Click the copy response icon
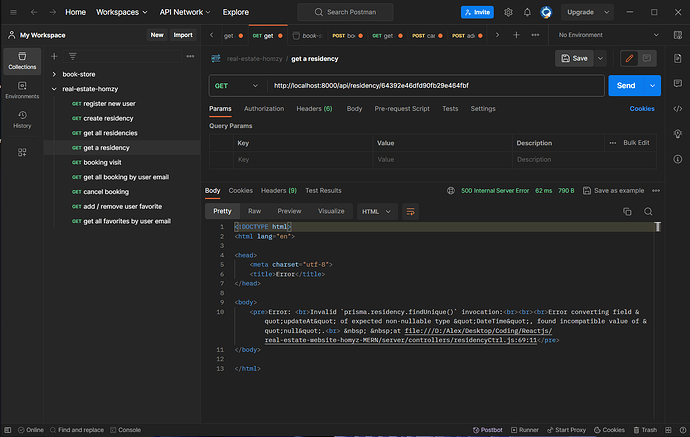 point(627,211)
